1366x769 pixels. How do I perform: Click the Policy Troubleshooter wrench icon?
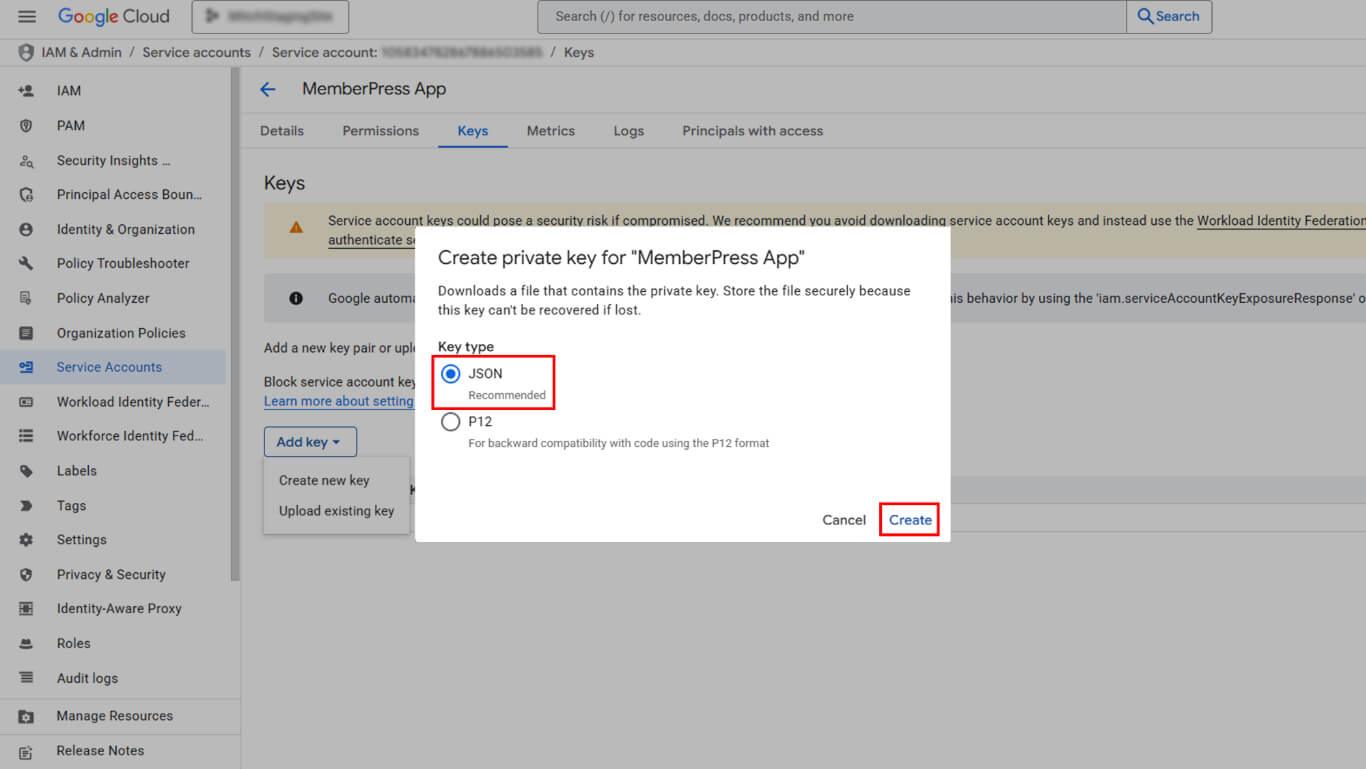click(x=27, y=264)
